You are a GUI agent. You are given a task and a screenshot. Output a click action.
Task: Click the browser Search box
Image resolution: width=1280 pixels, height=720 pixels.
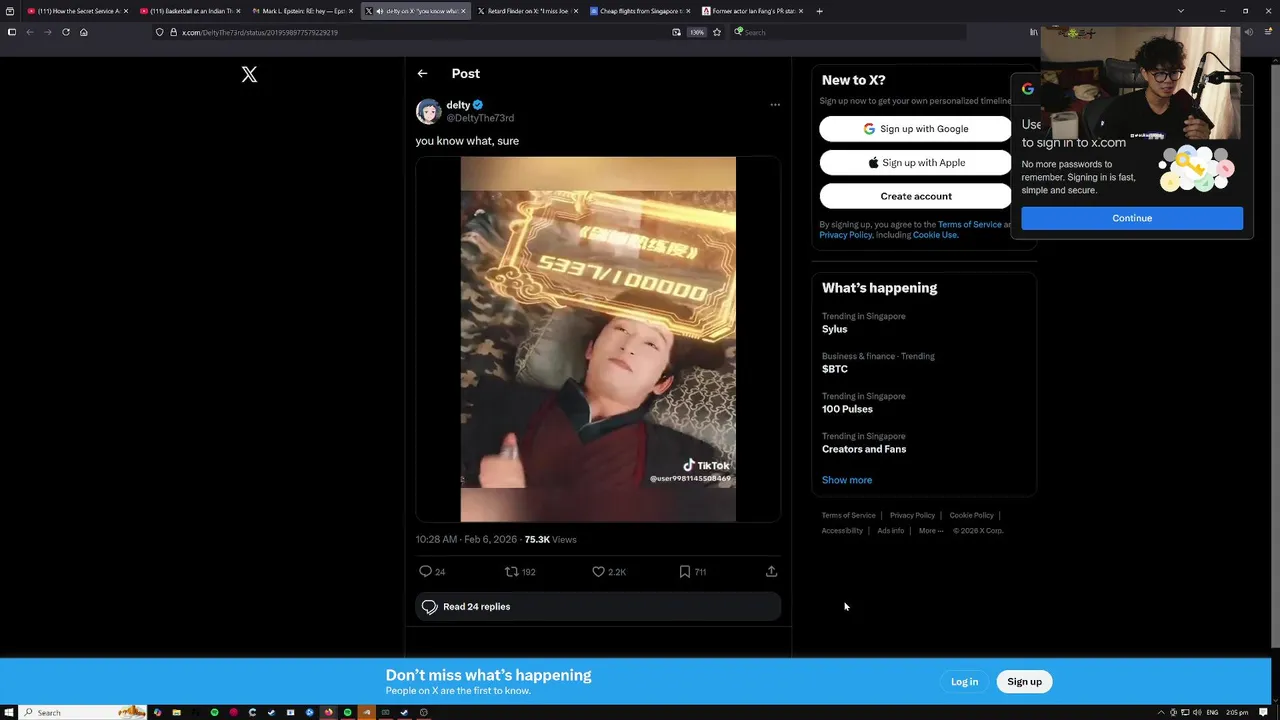click(x=848, y=32)
